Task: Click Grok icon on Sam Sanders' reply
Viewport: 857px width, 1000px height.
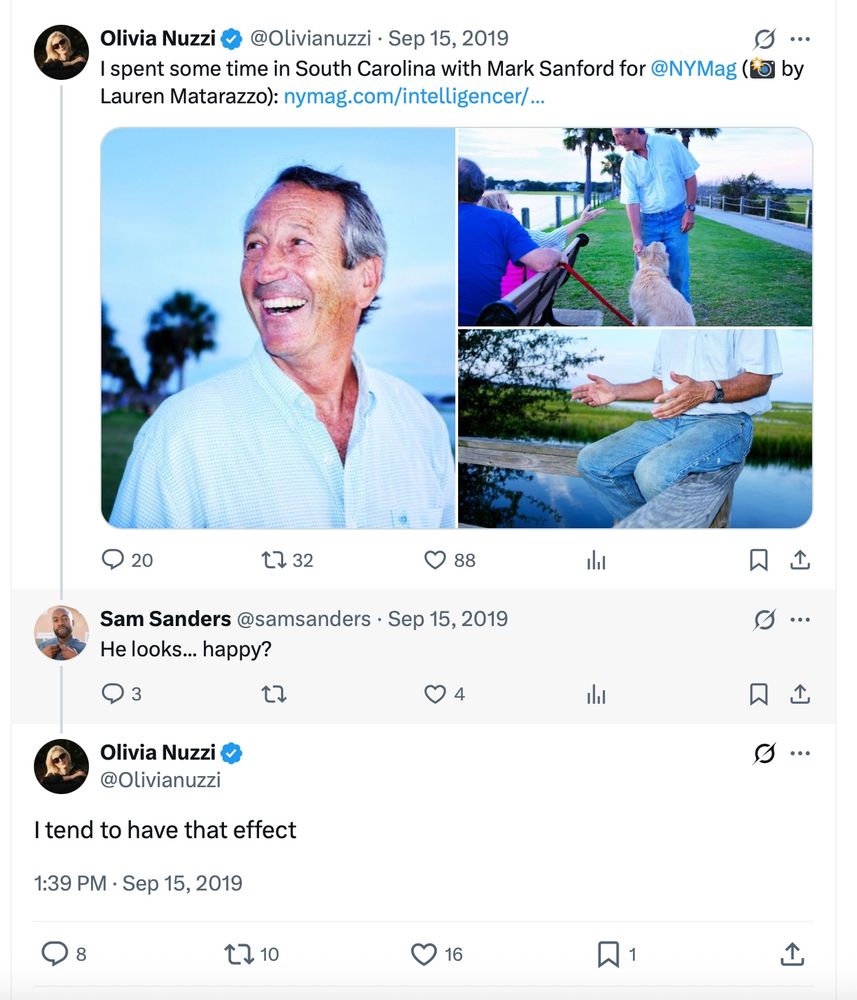Action: click(x=764, y=620)
